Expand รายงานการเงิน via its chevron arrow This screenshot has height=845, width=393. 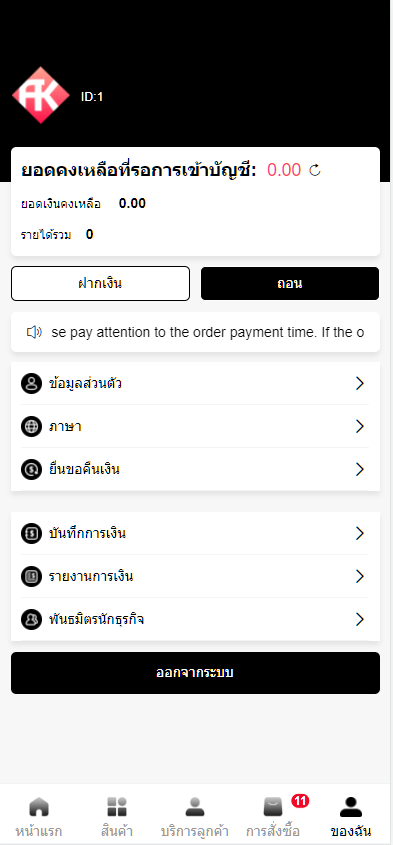tap(360, 577)
